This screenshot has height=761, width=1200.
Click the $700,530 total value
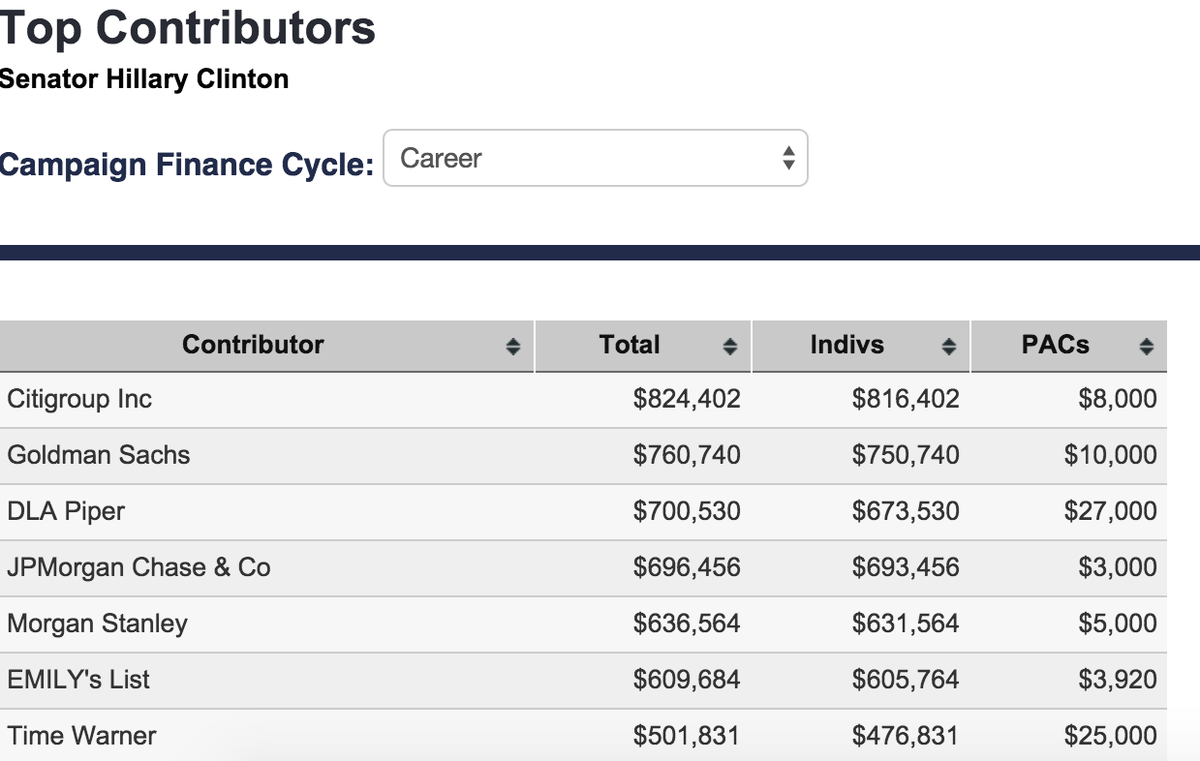[687, 511]
